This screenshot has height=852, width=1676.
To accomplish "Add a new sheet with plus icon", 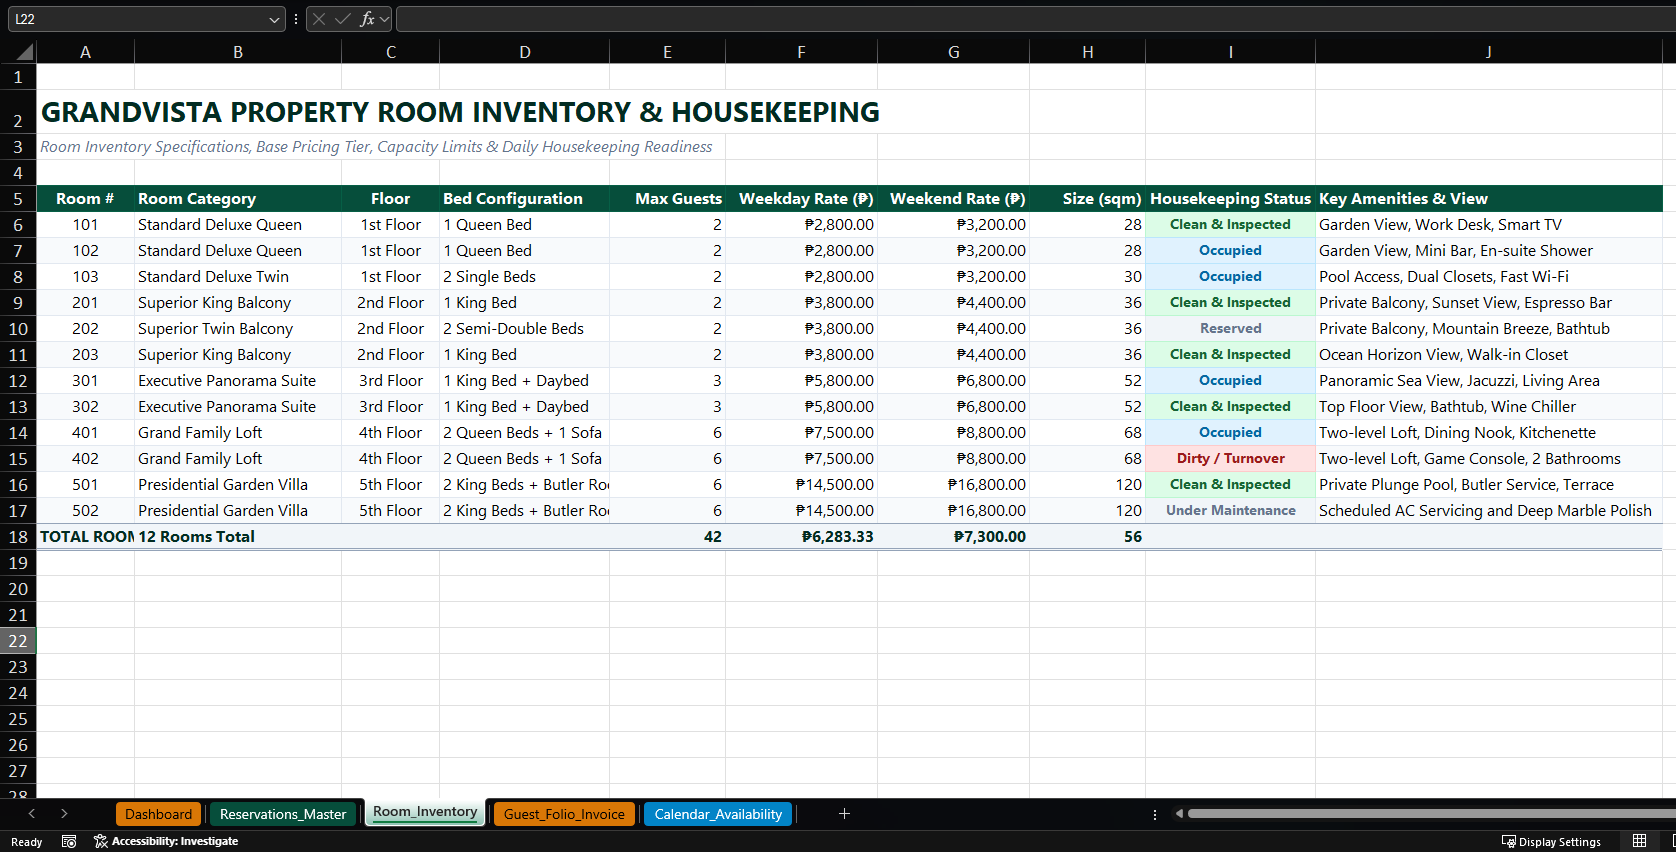I will (844, 814).
